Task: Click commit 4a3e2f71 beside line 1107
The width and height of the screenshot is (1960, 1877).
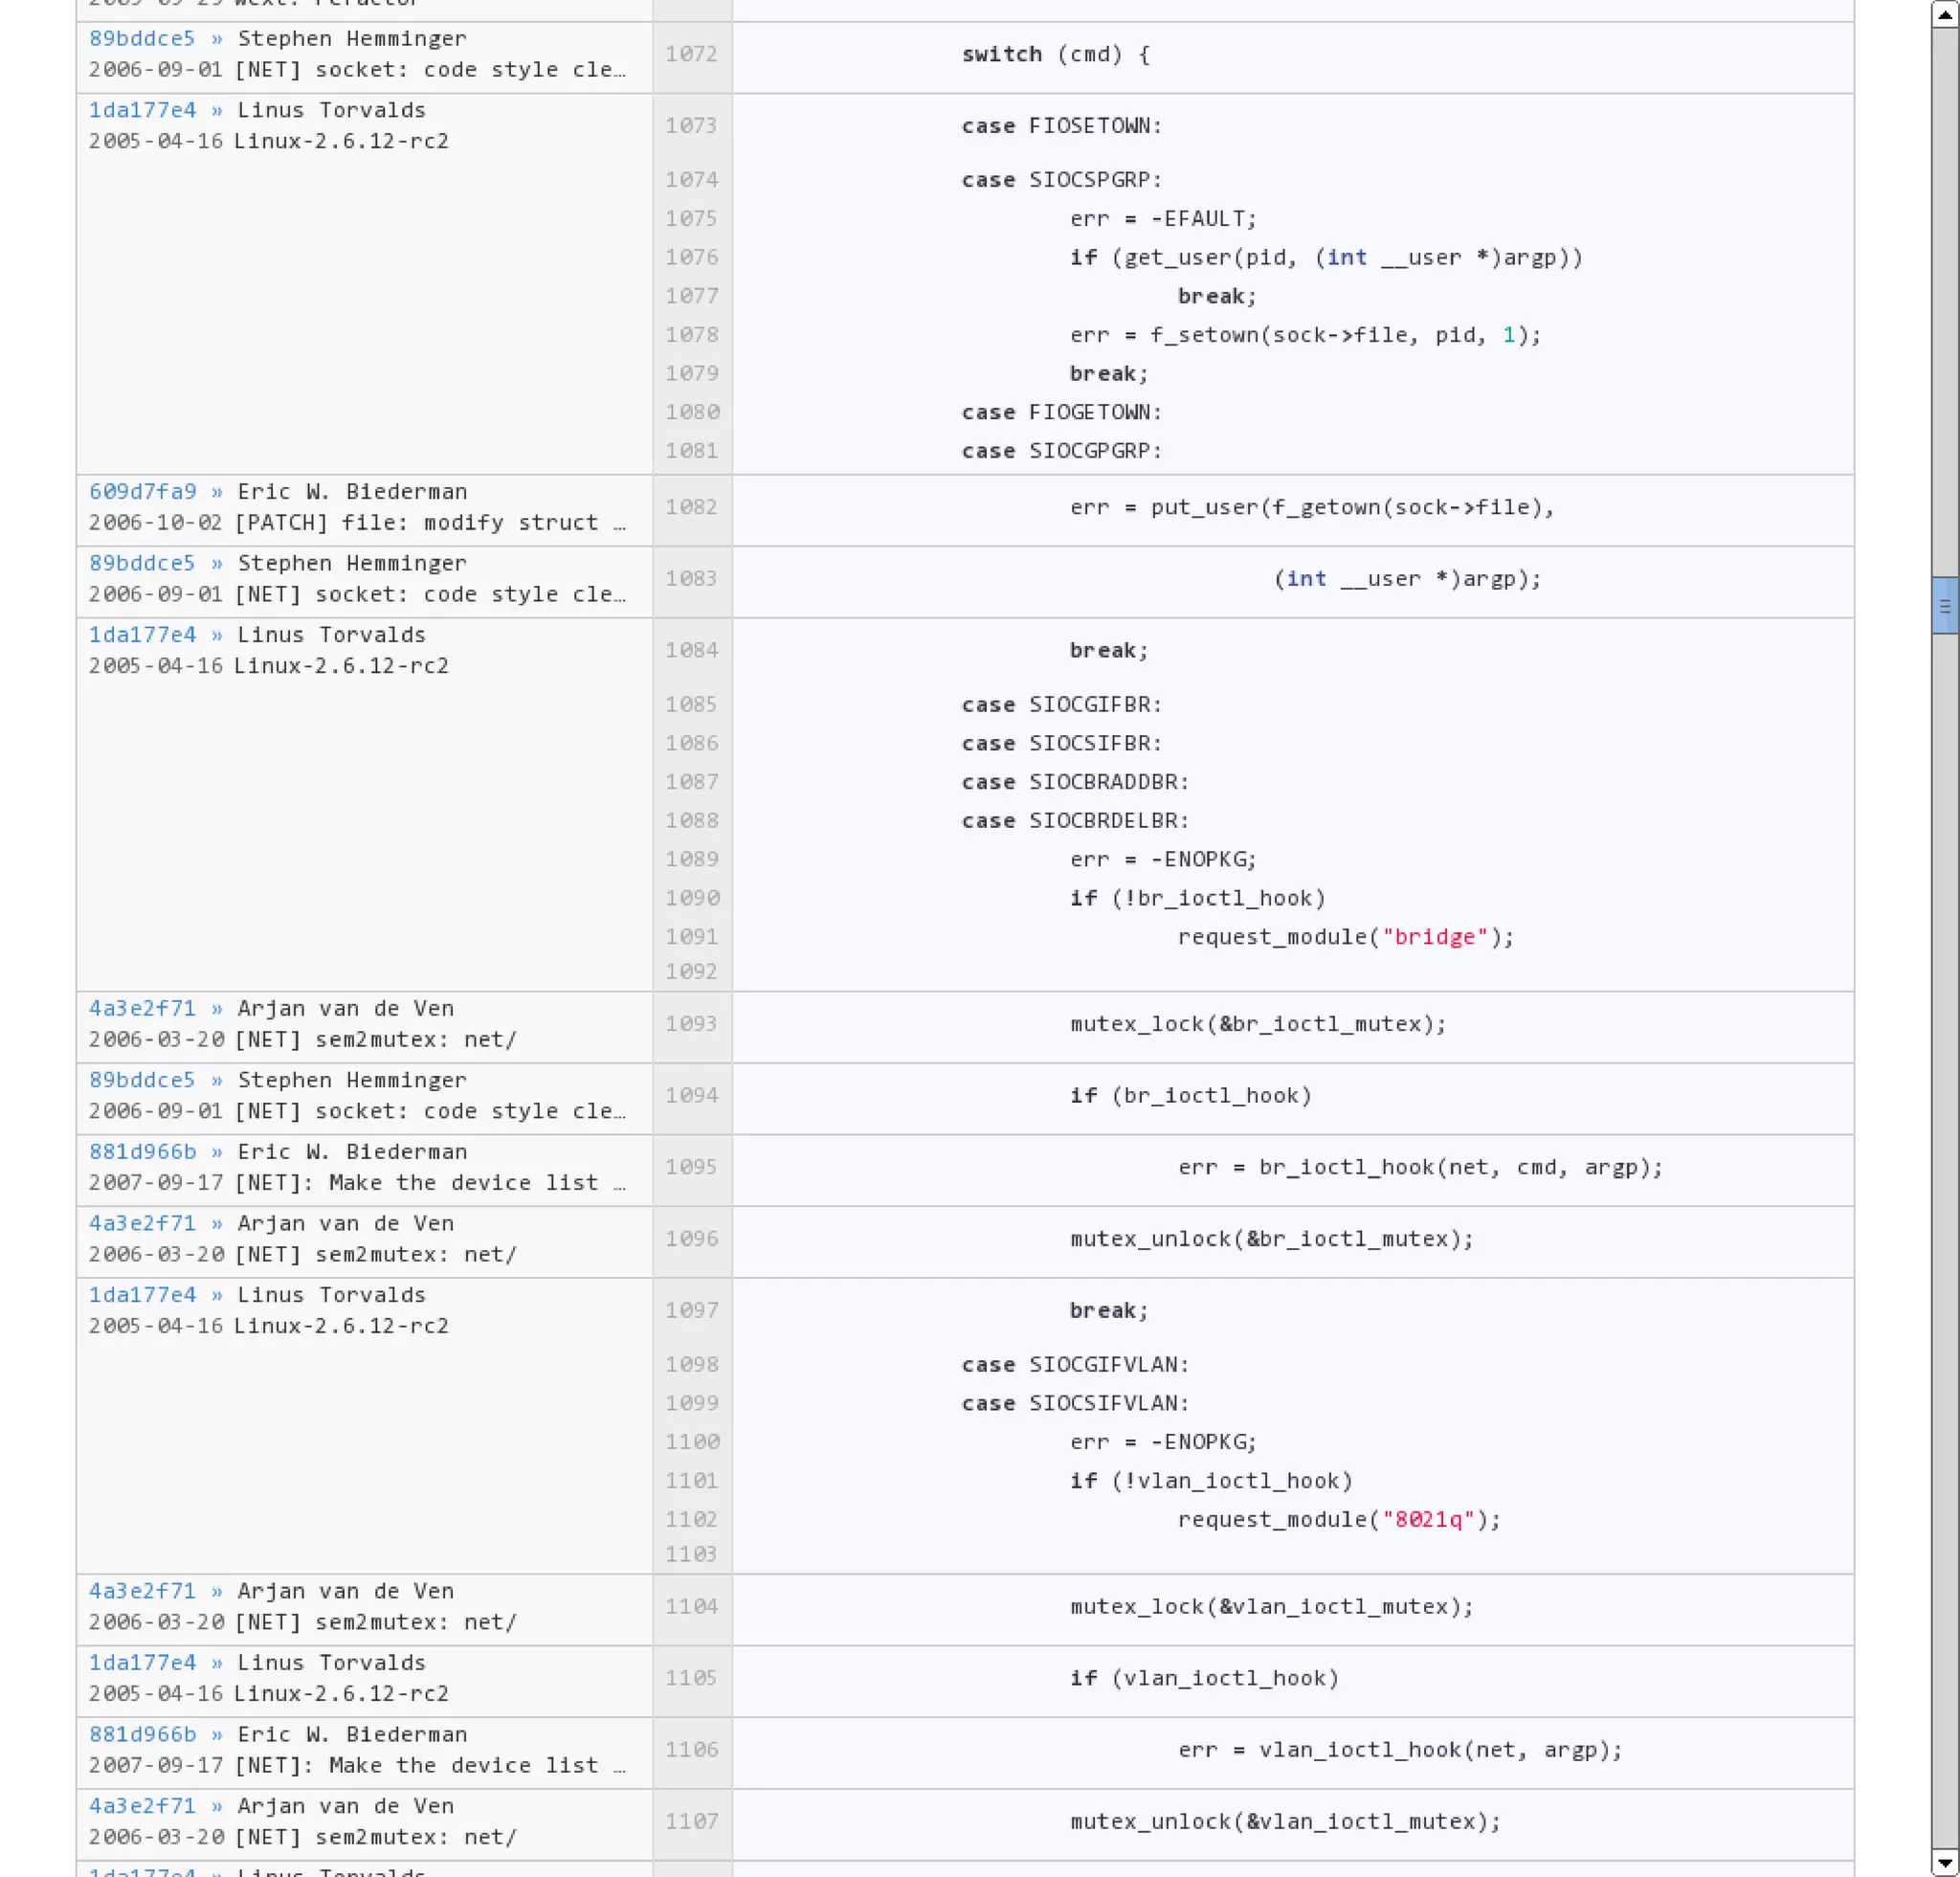Action: pyautogui.click(x=142, y=1806)
